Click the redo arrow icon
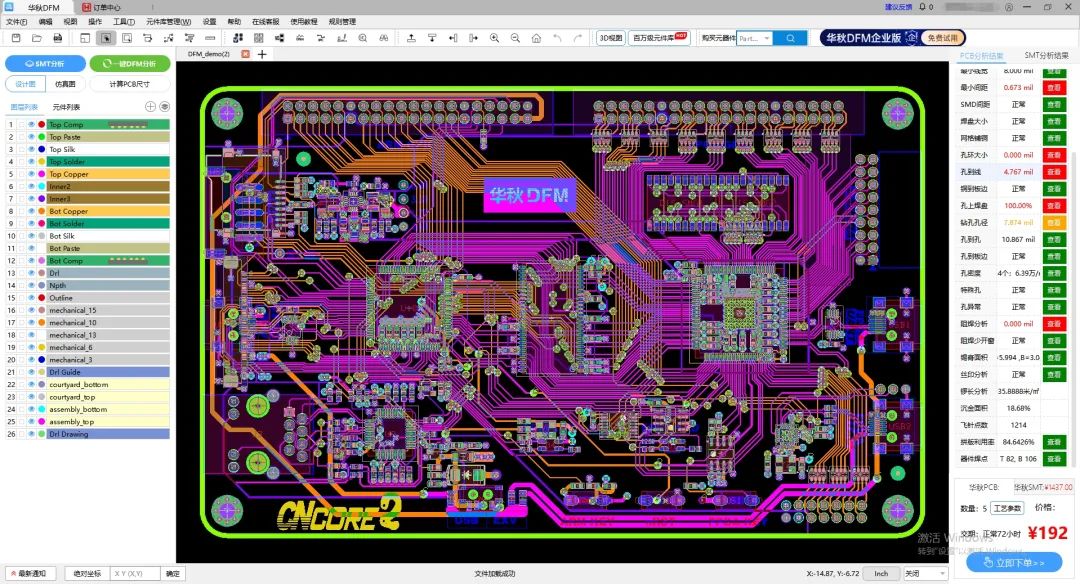 click(x=578, y=38)
